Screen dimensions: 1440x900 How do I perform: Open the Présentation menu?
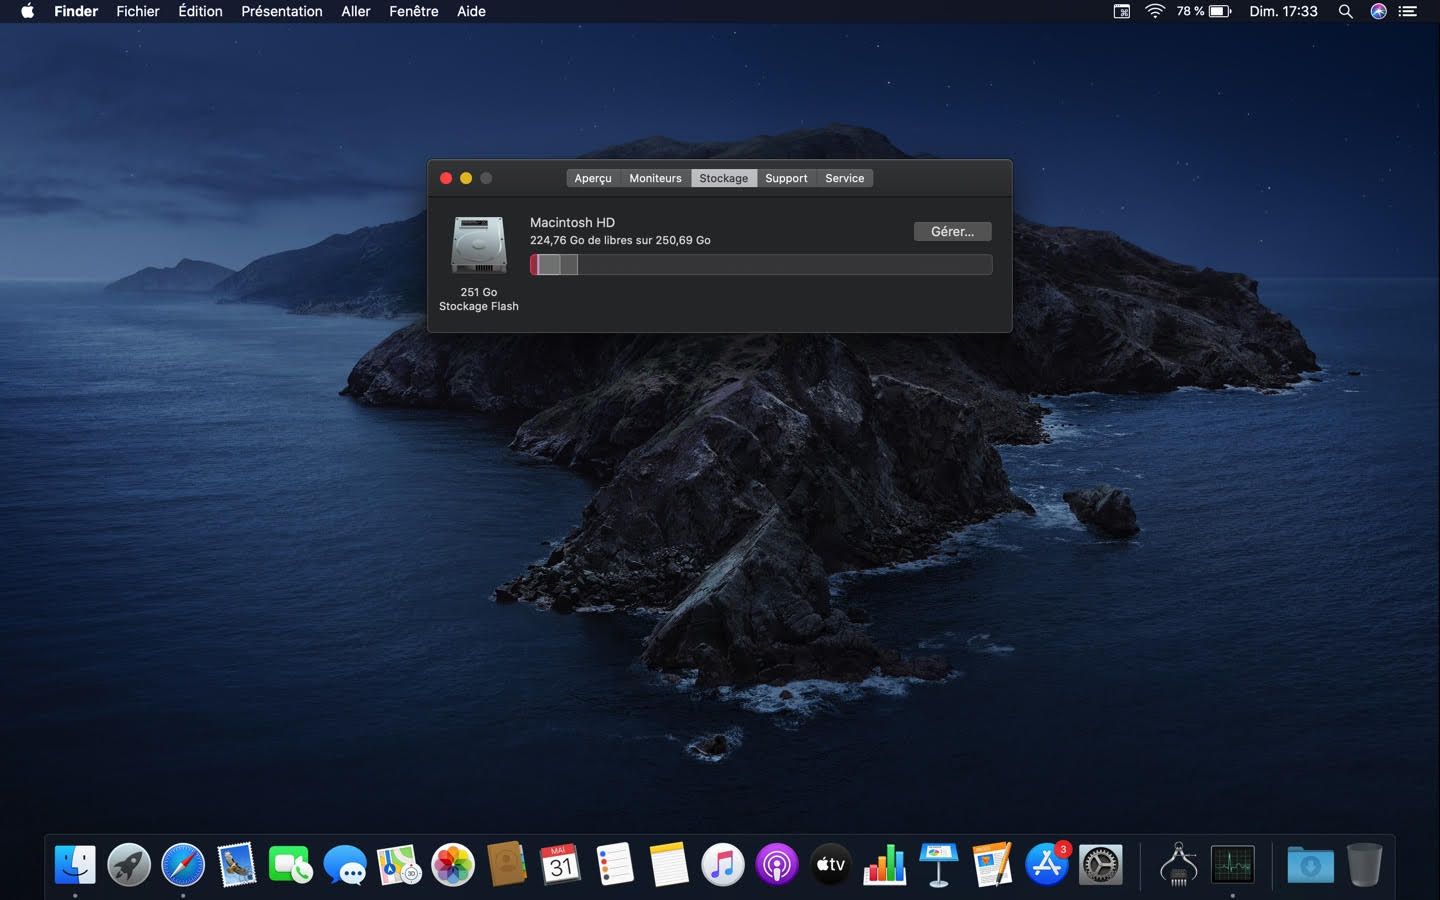[281, 11]
